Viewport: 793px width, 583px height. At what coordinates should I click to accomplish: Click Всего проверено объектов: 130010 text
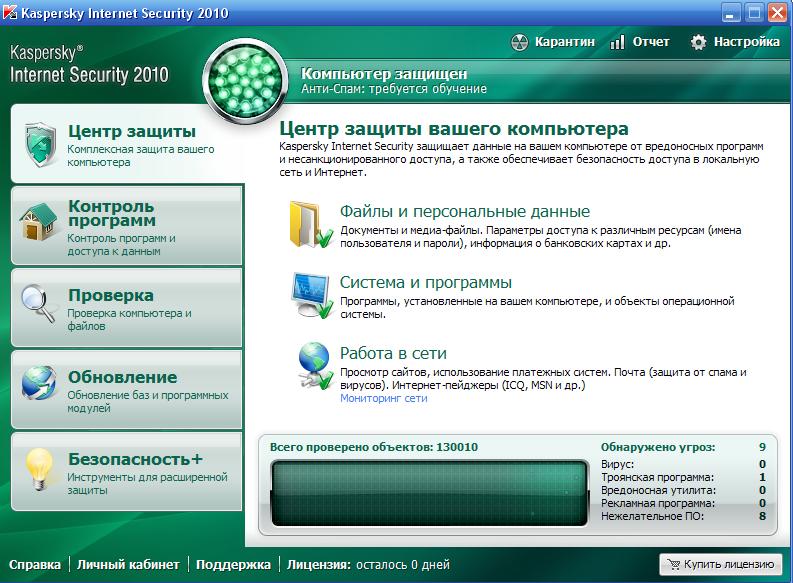[x=374, y=447]
